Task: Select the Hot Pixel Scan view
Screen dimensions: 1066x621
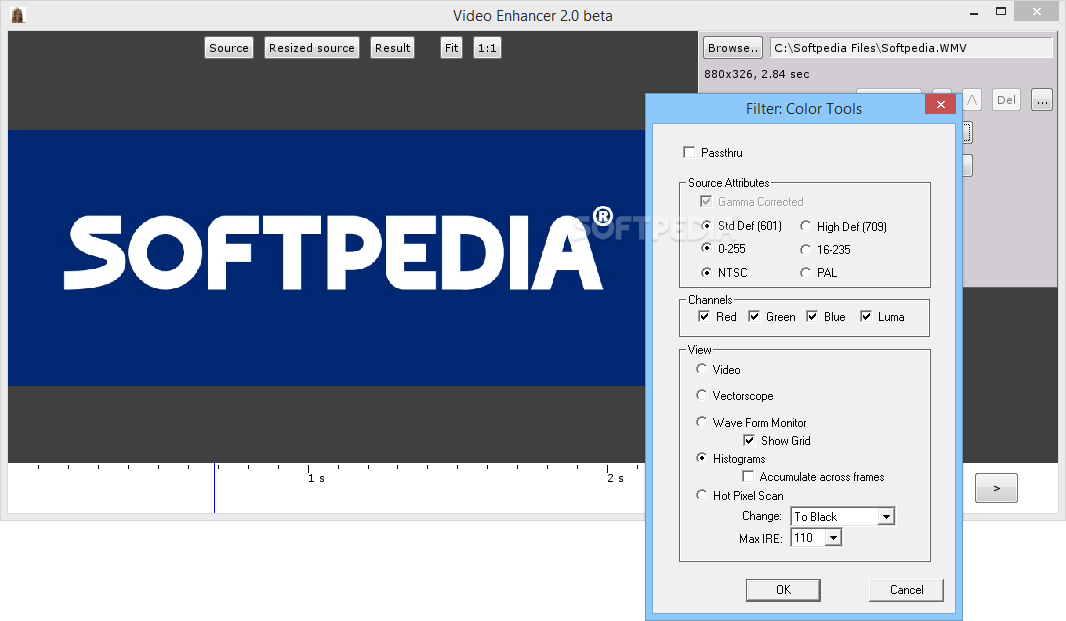Action: point(701,495)
